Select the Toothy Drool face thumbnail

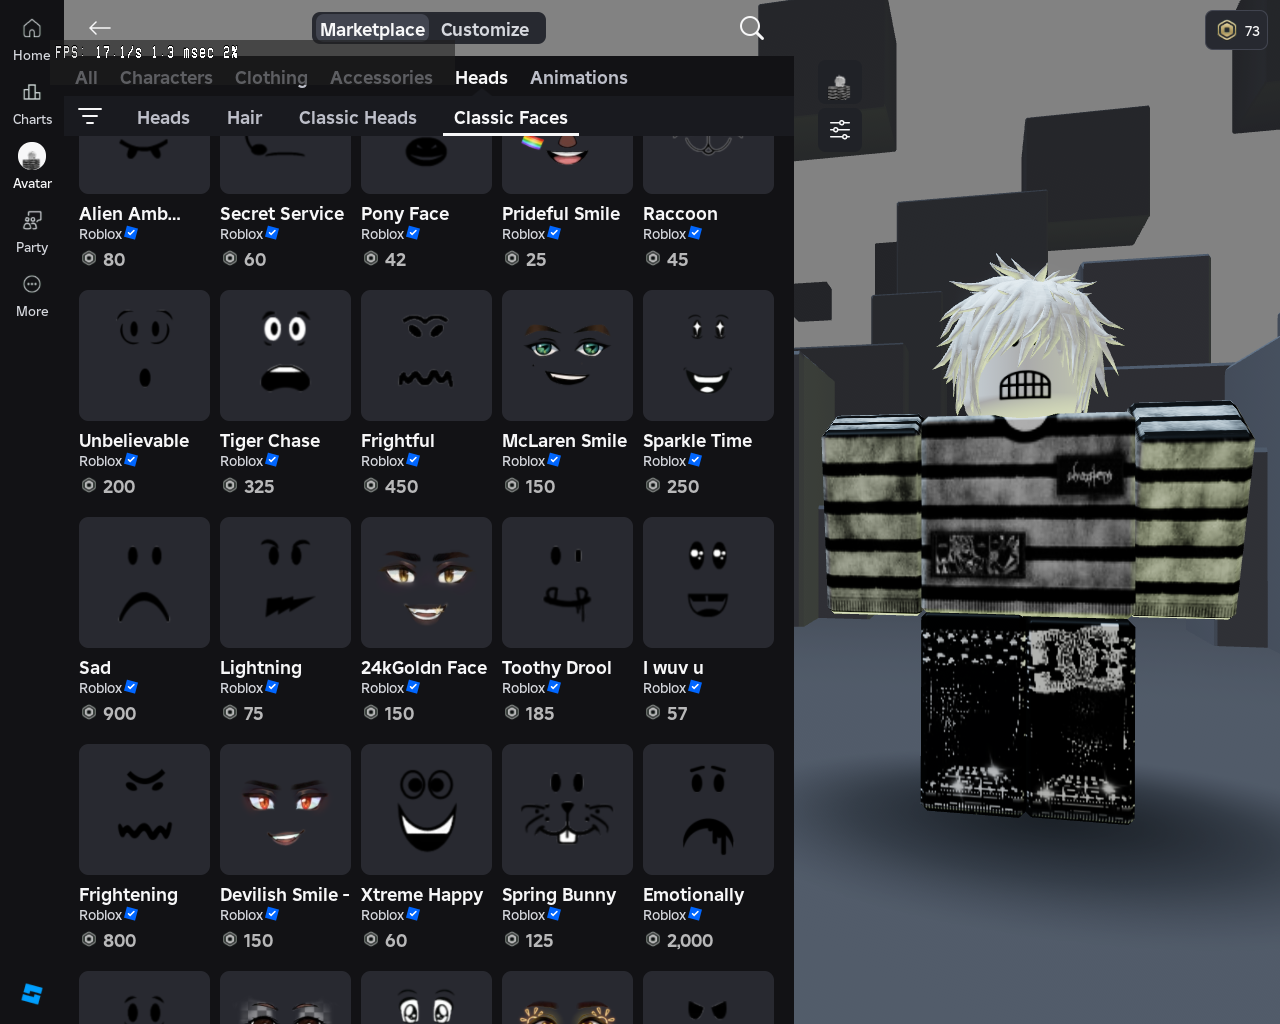coord(567,582)
